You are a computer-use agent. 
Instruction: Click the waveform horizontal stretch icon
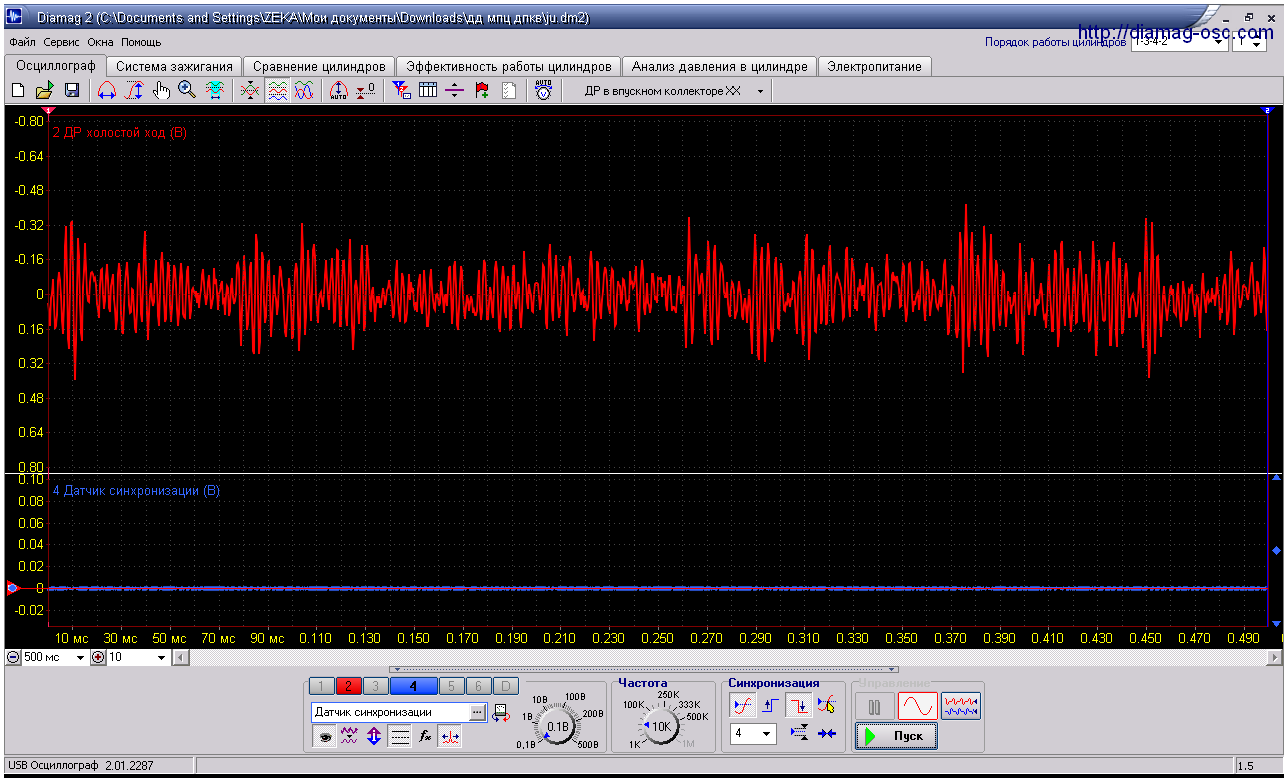coord(215,91)
